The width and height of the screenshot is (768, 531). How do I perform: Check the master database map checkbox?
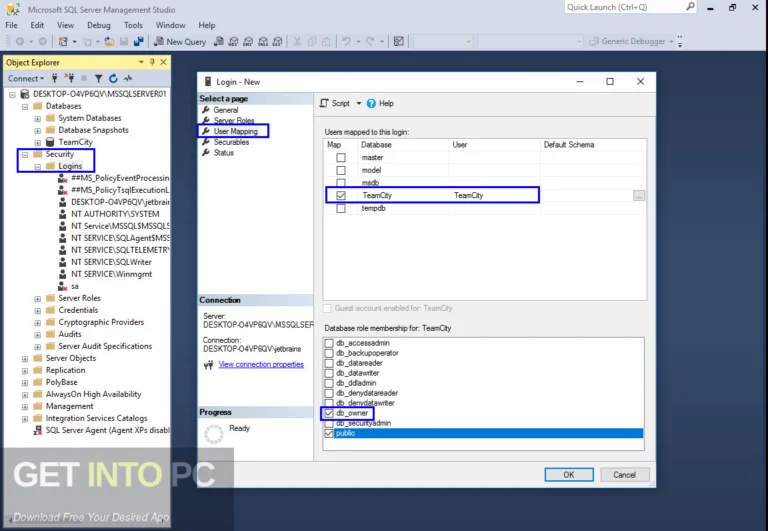341,158
